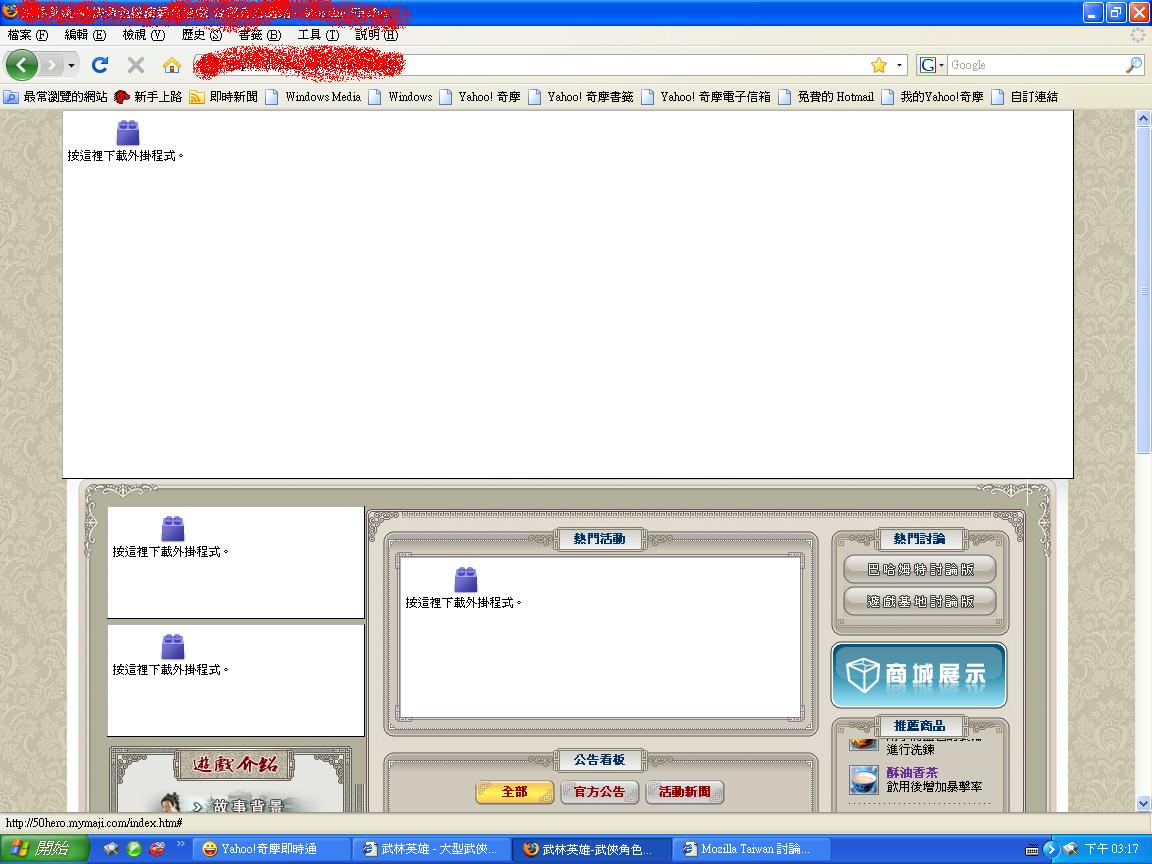
Task: Open the location bar history dropdown
Action: click(899, 65)
